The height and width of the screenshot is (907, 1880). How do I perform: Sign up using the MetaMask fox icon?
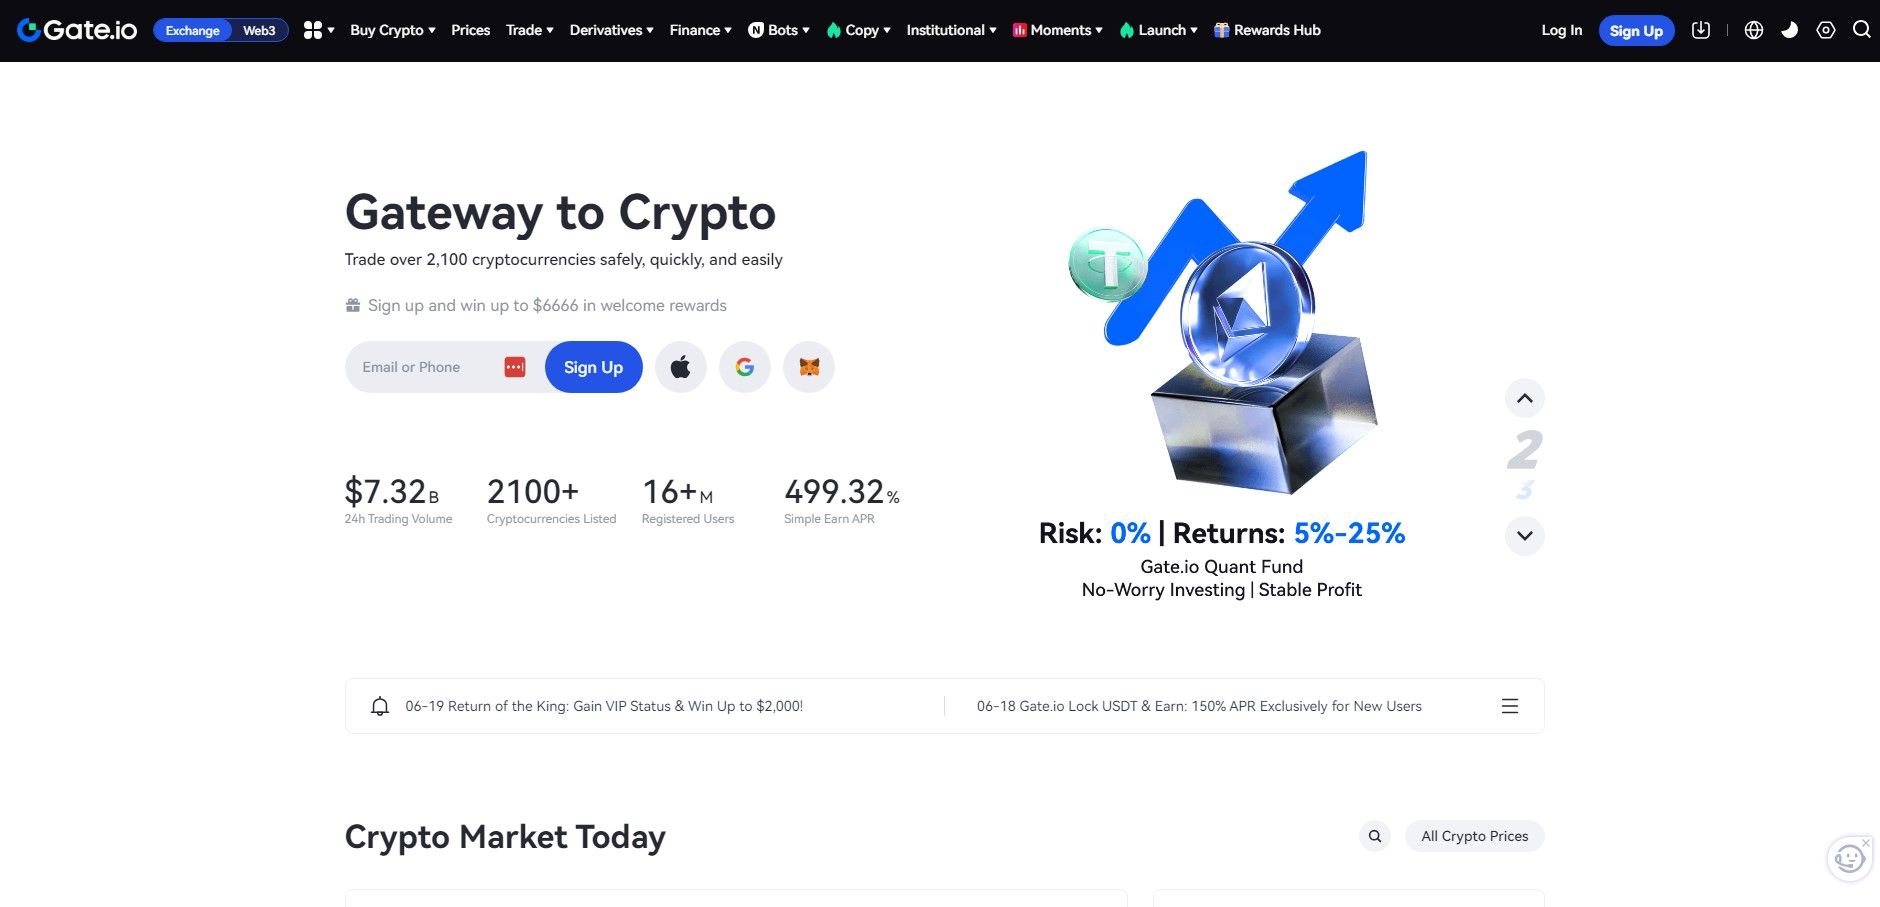(x=809, y=367)
